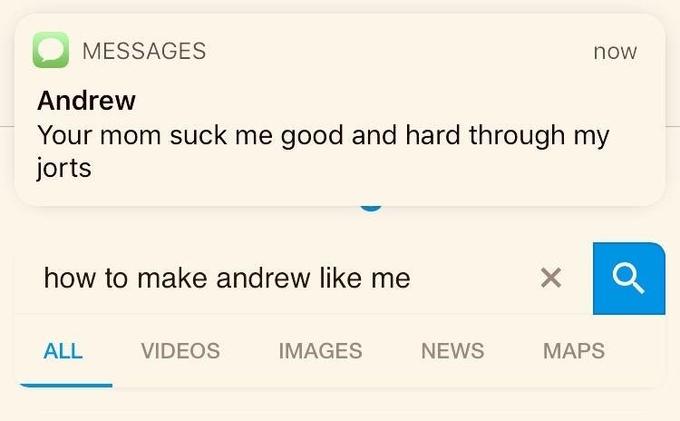Open the IMAGES tab
Viewport: 680px width, 421px height.
point(320,351)
